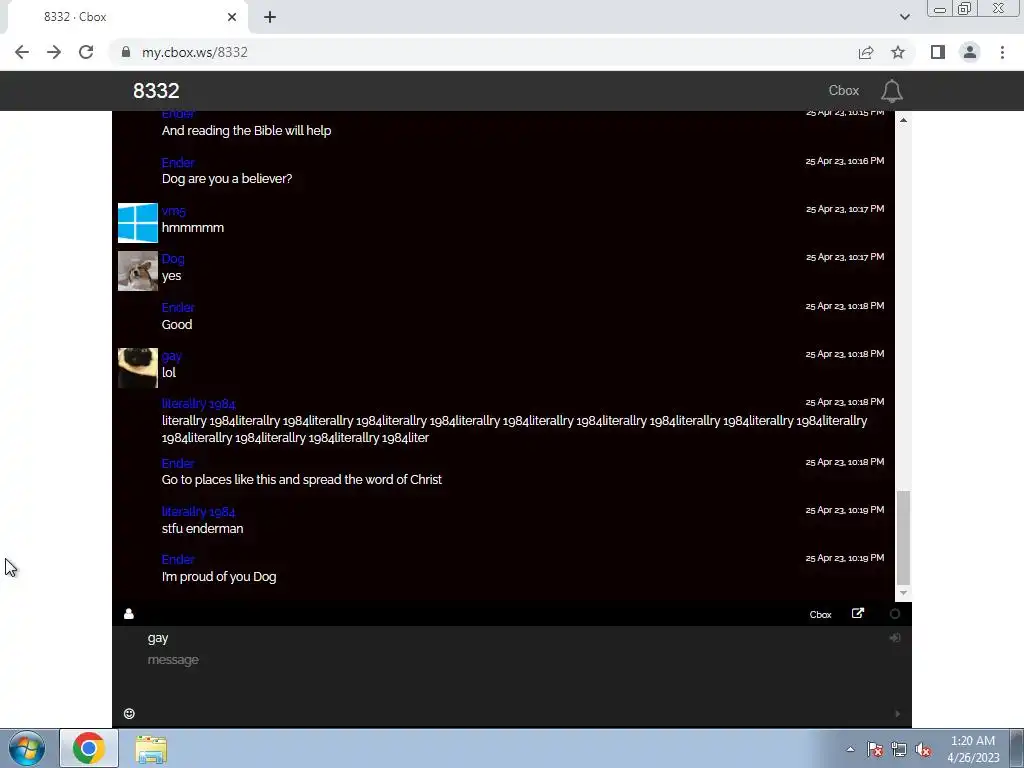Click the chat scrollbar up arrow

(x=903, y=120)
